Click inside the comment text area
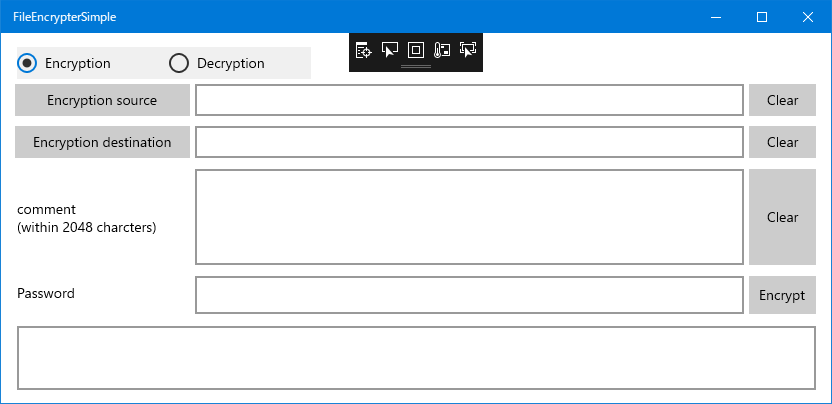Screen dimensions: 832x404 469,217
